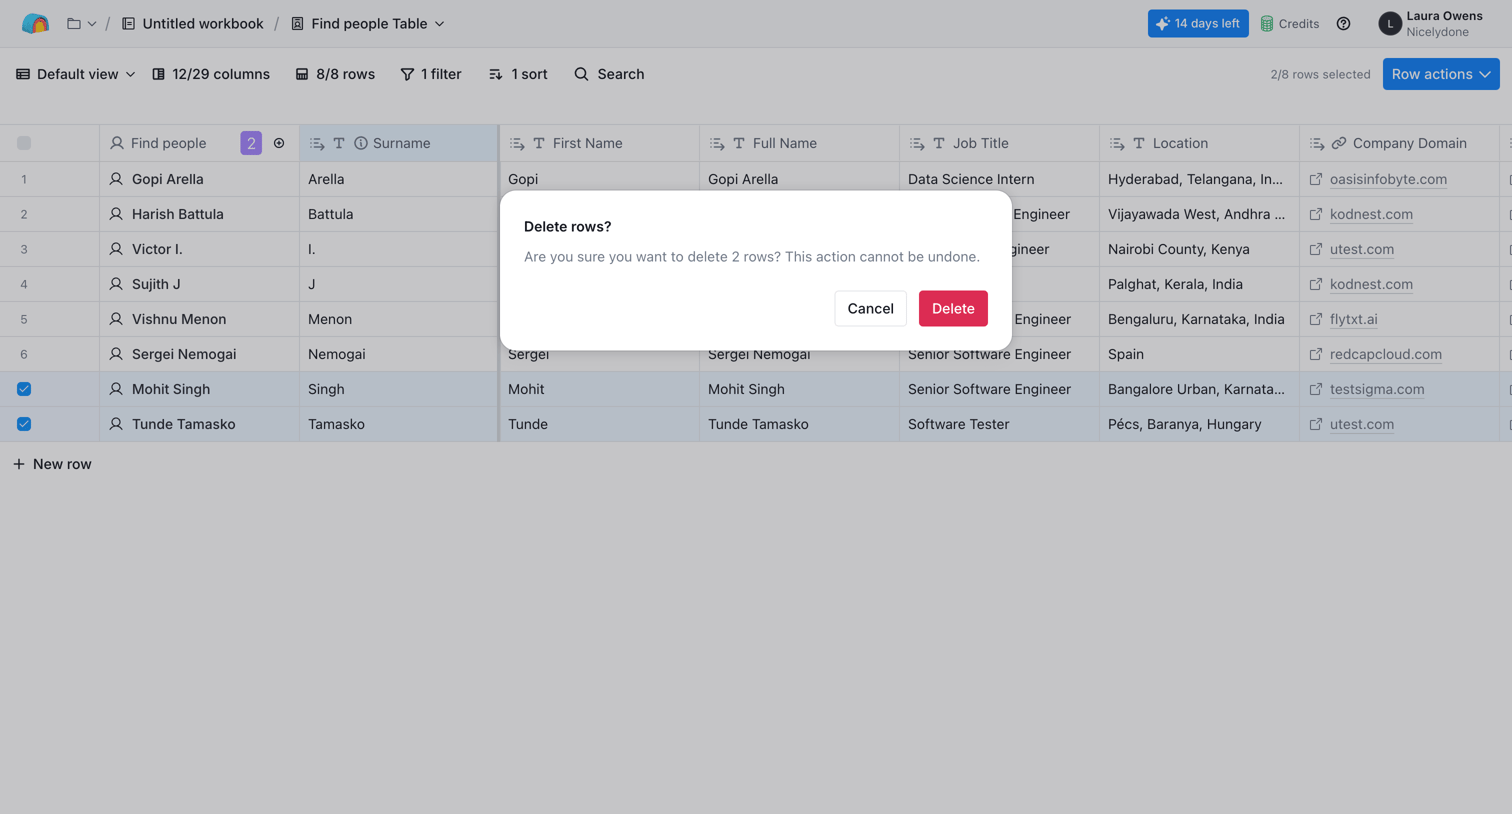Click the Harish Battula person cell

coord(199,214)
